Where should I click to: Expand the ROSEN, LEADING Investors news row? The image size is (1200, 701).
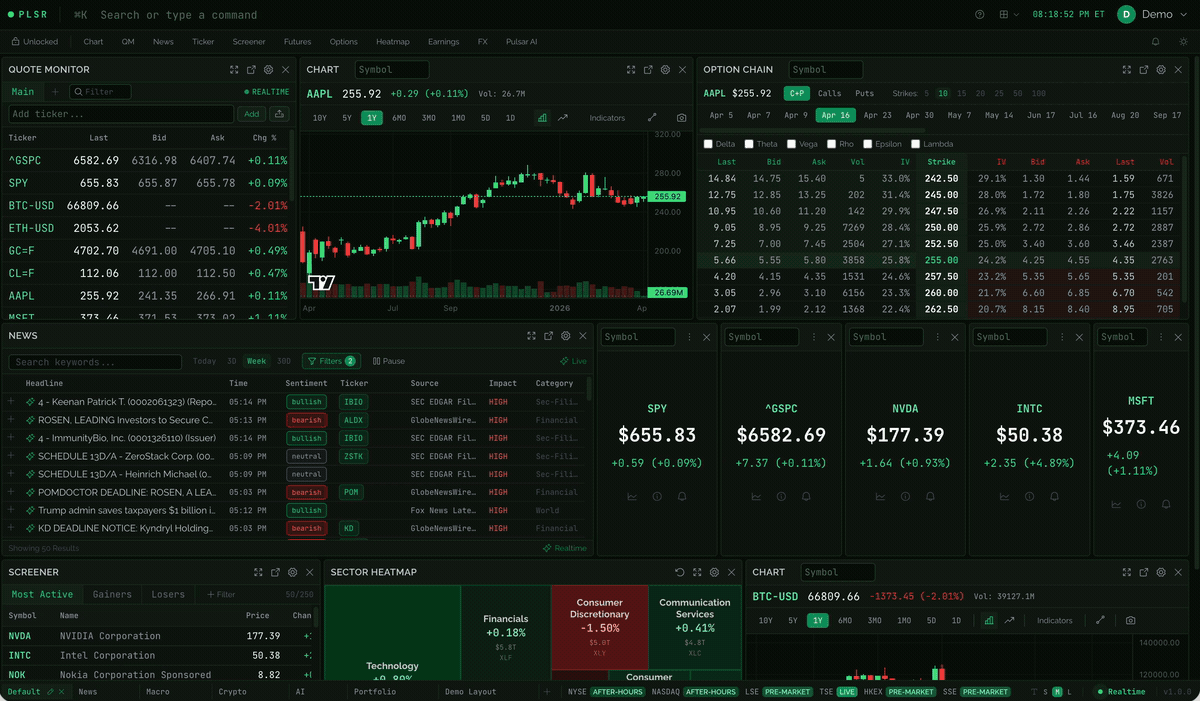(11, 420)
